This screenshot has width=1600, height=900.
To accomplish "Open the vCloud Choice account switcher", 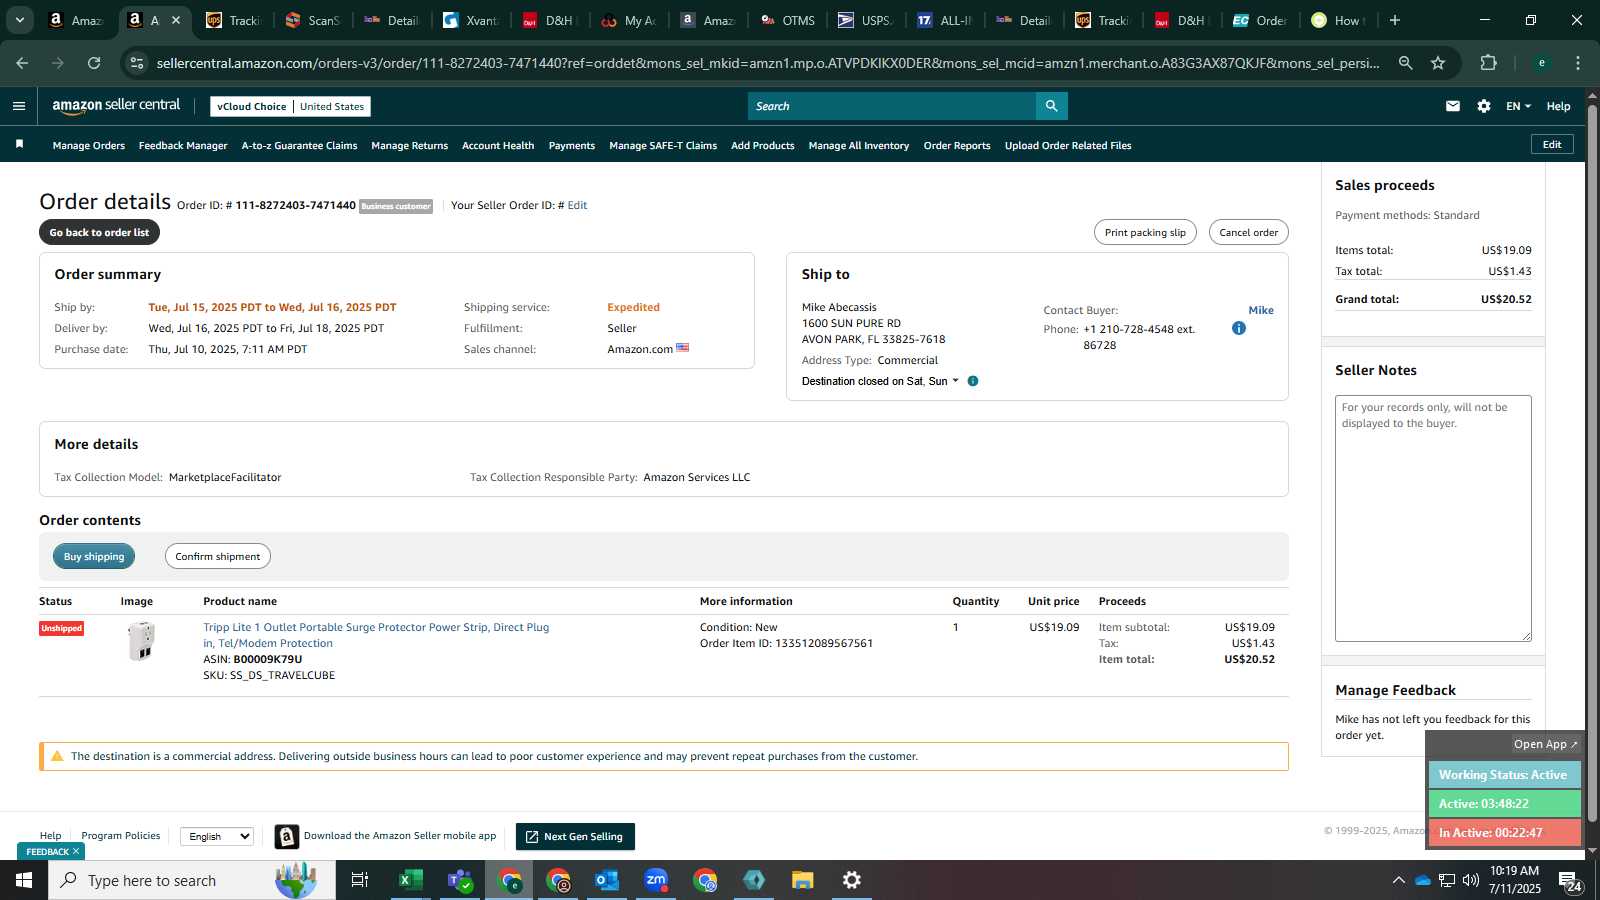I will (290, 106).
